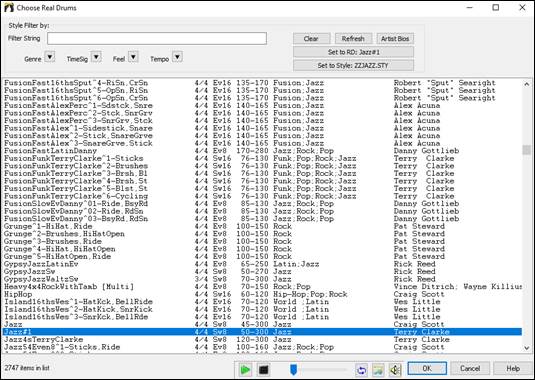Image resolution: width=535 pixels, height=380 pixels.
Task: Play the selected RealDrums demo
Action: [244, 369]
